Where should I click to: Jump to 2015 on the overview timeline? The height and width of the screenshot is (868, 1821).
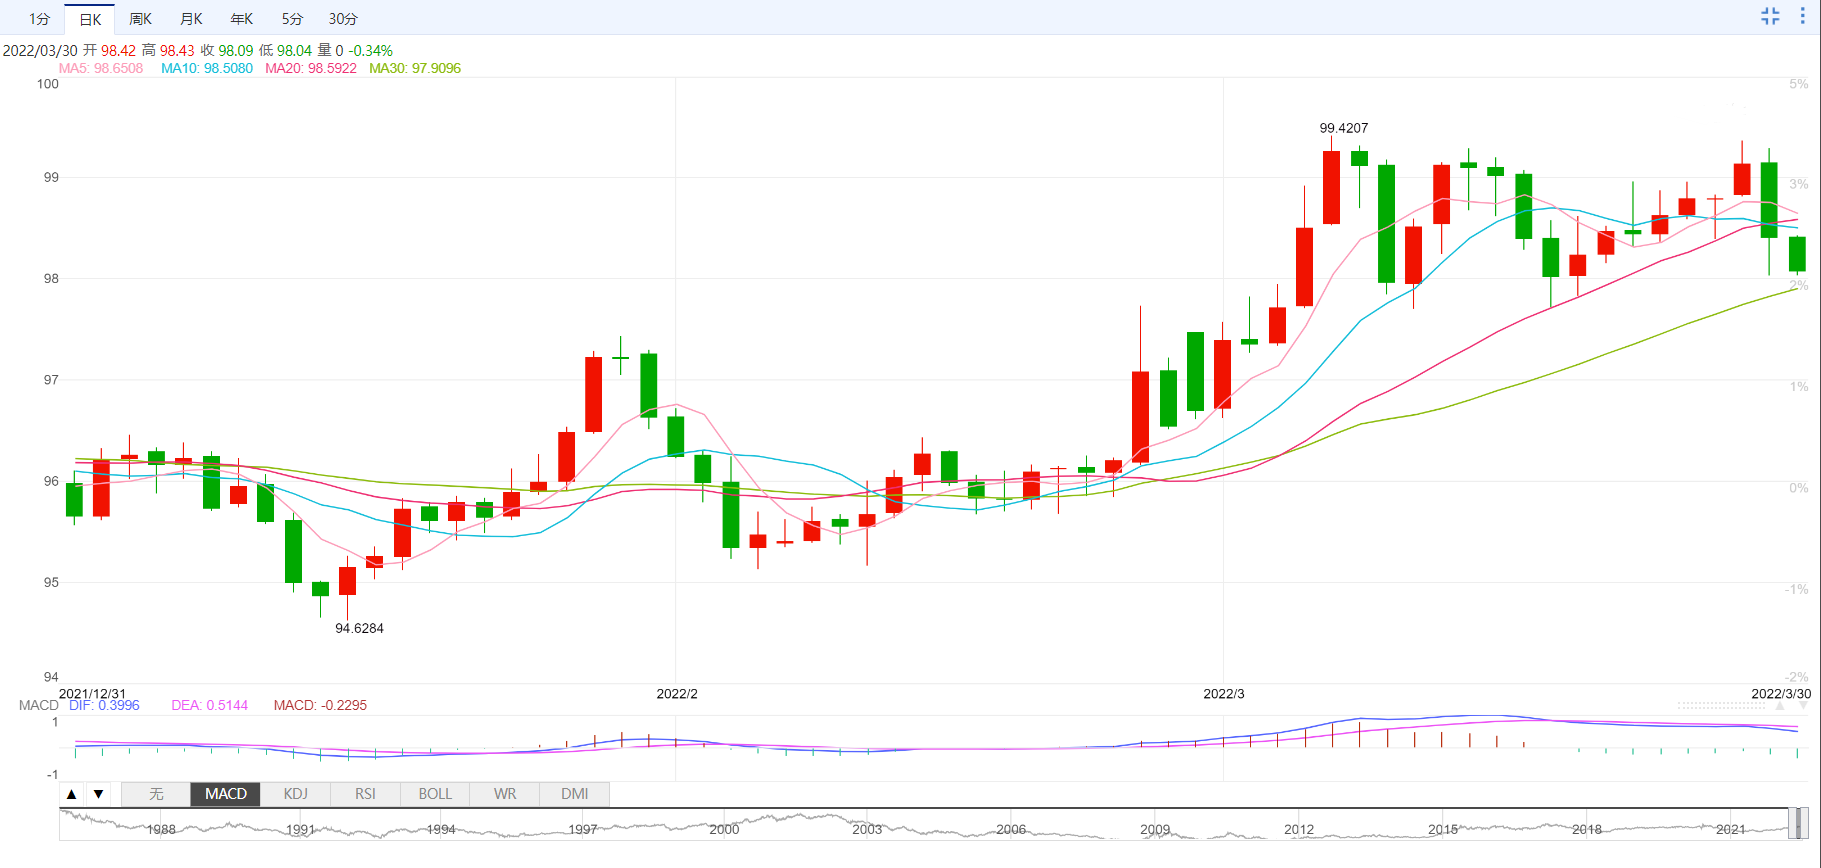1443,829
